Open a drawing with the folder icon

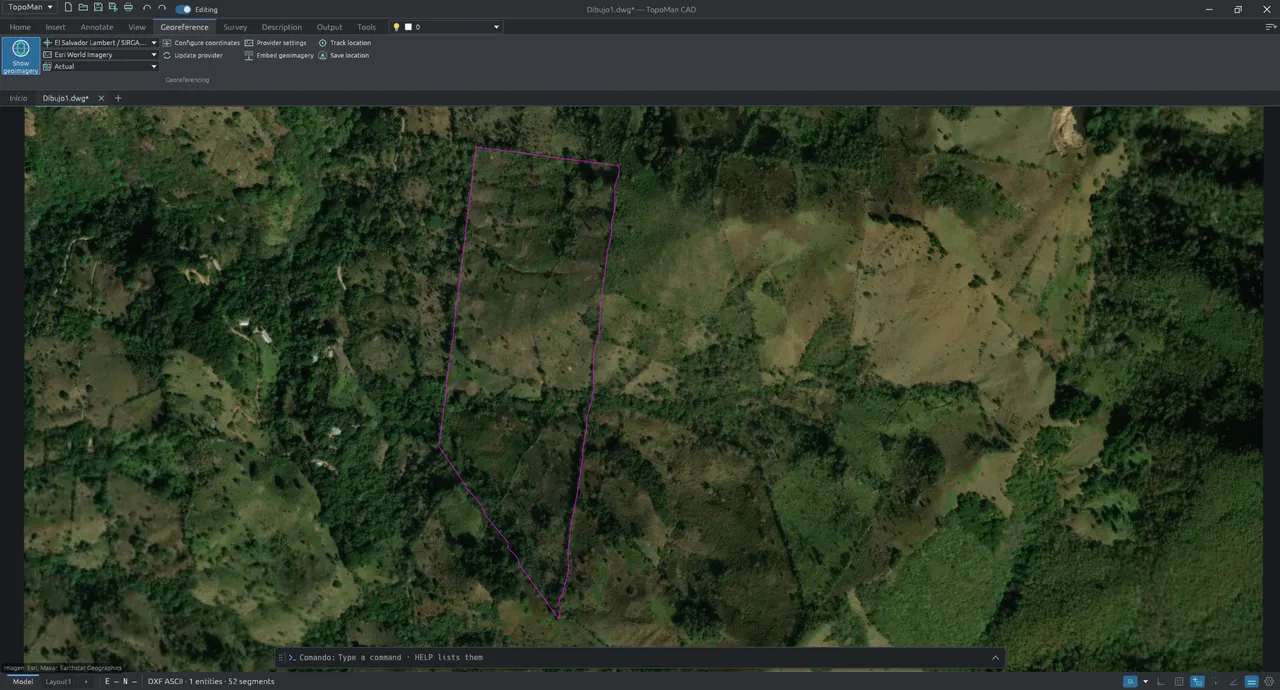pos(83,8)
